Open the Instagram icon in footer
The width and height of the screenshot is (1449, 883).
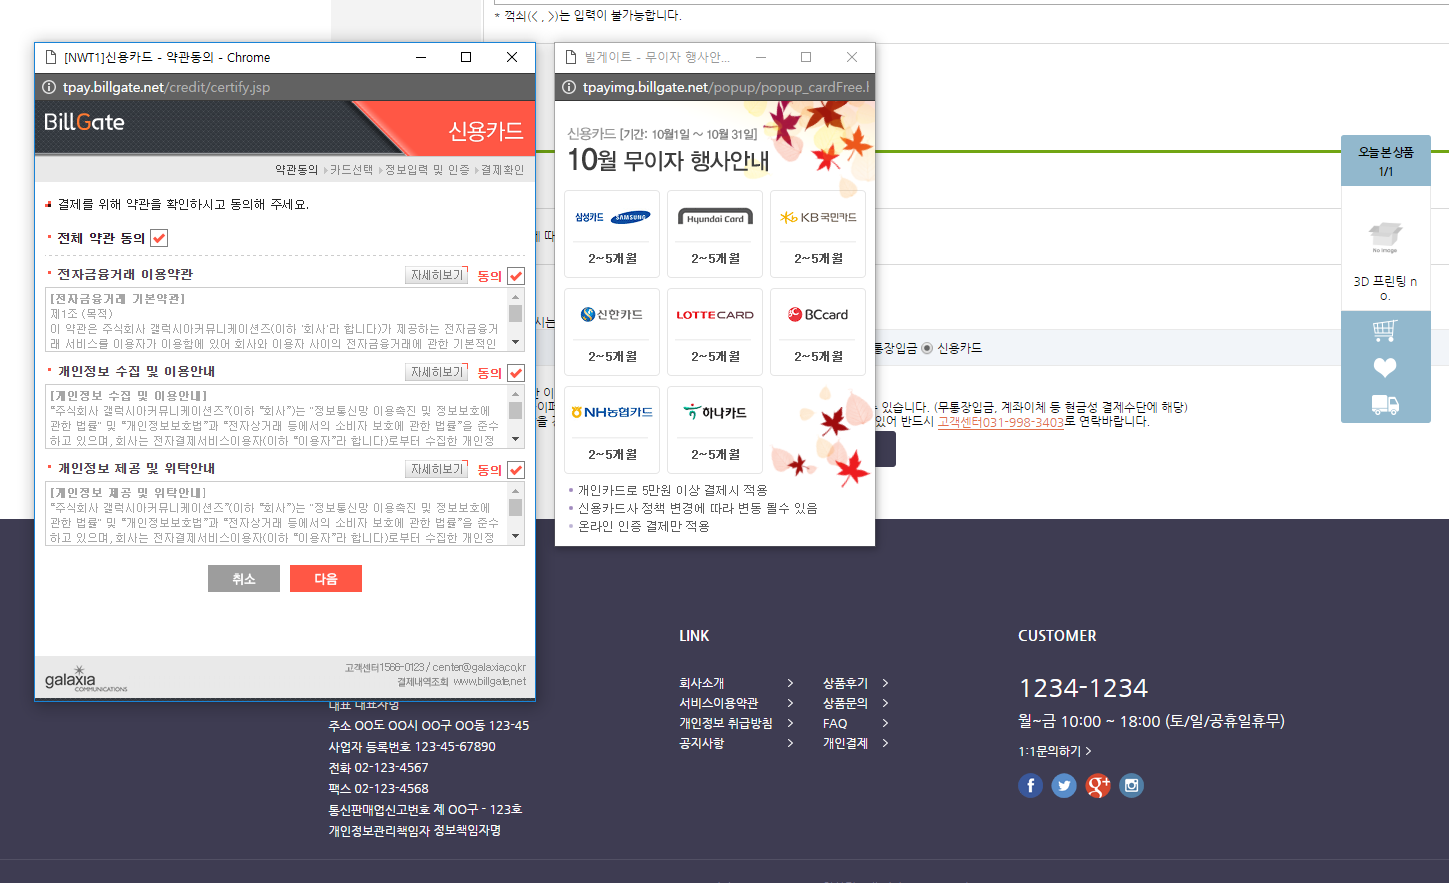[x=1131, y=786]
